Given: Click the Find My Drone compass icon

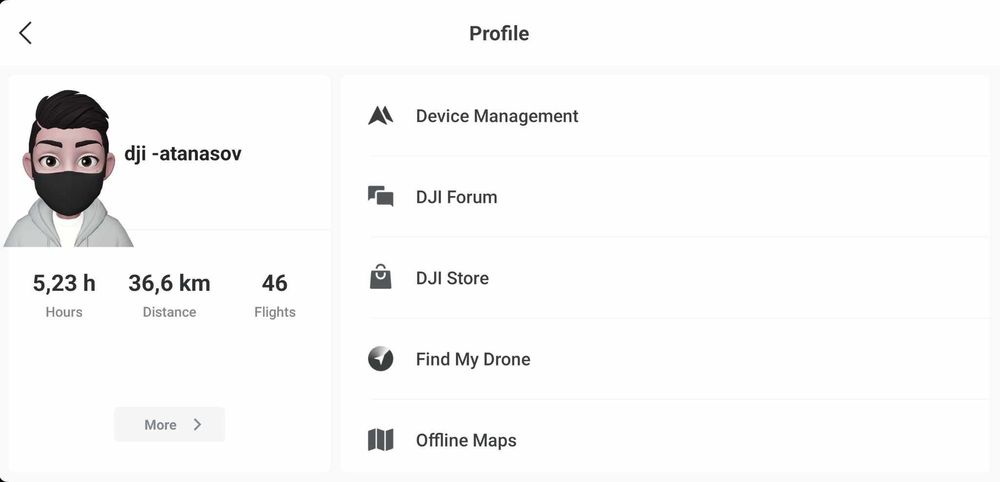Looking at the screenshot, I should (x=380, y=359).
